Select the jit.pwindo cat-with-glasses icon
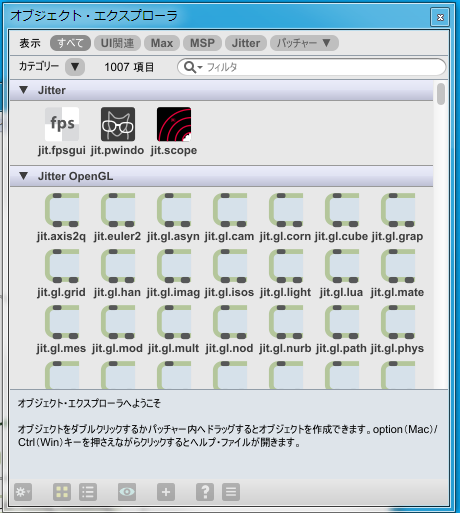The height and width of the screenshot is (513, 460). tap(118, 124)
